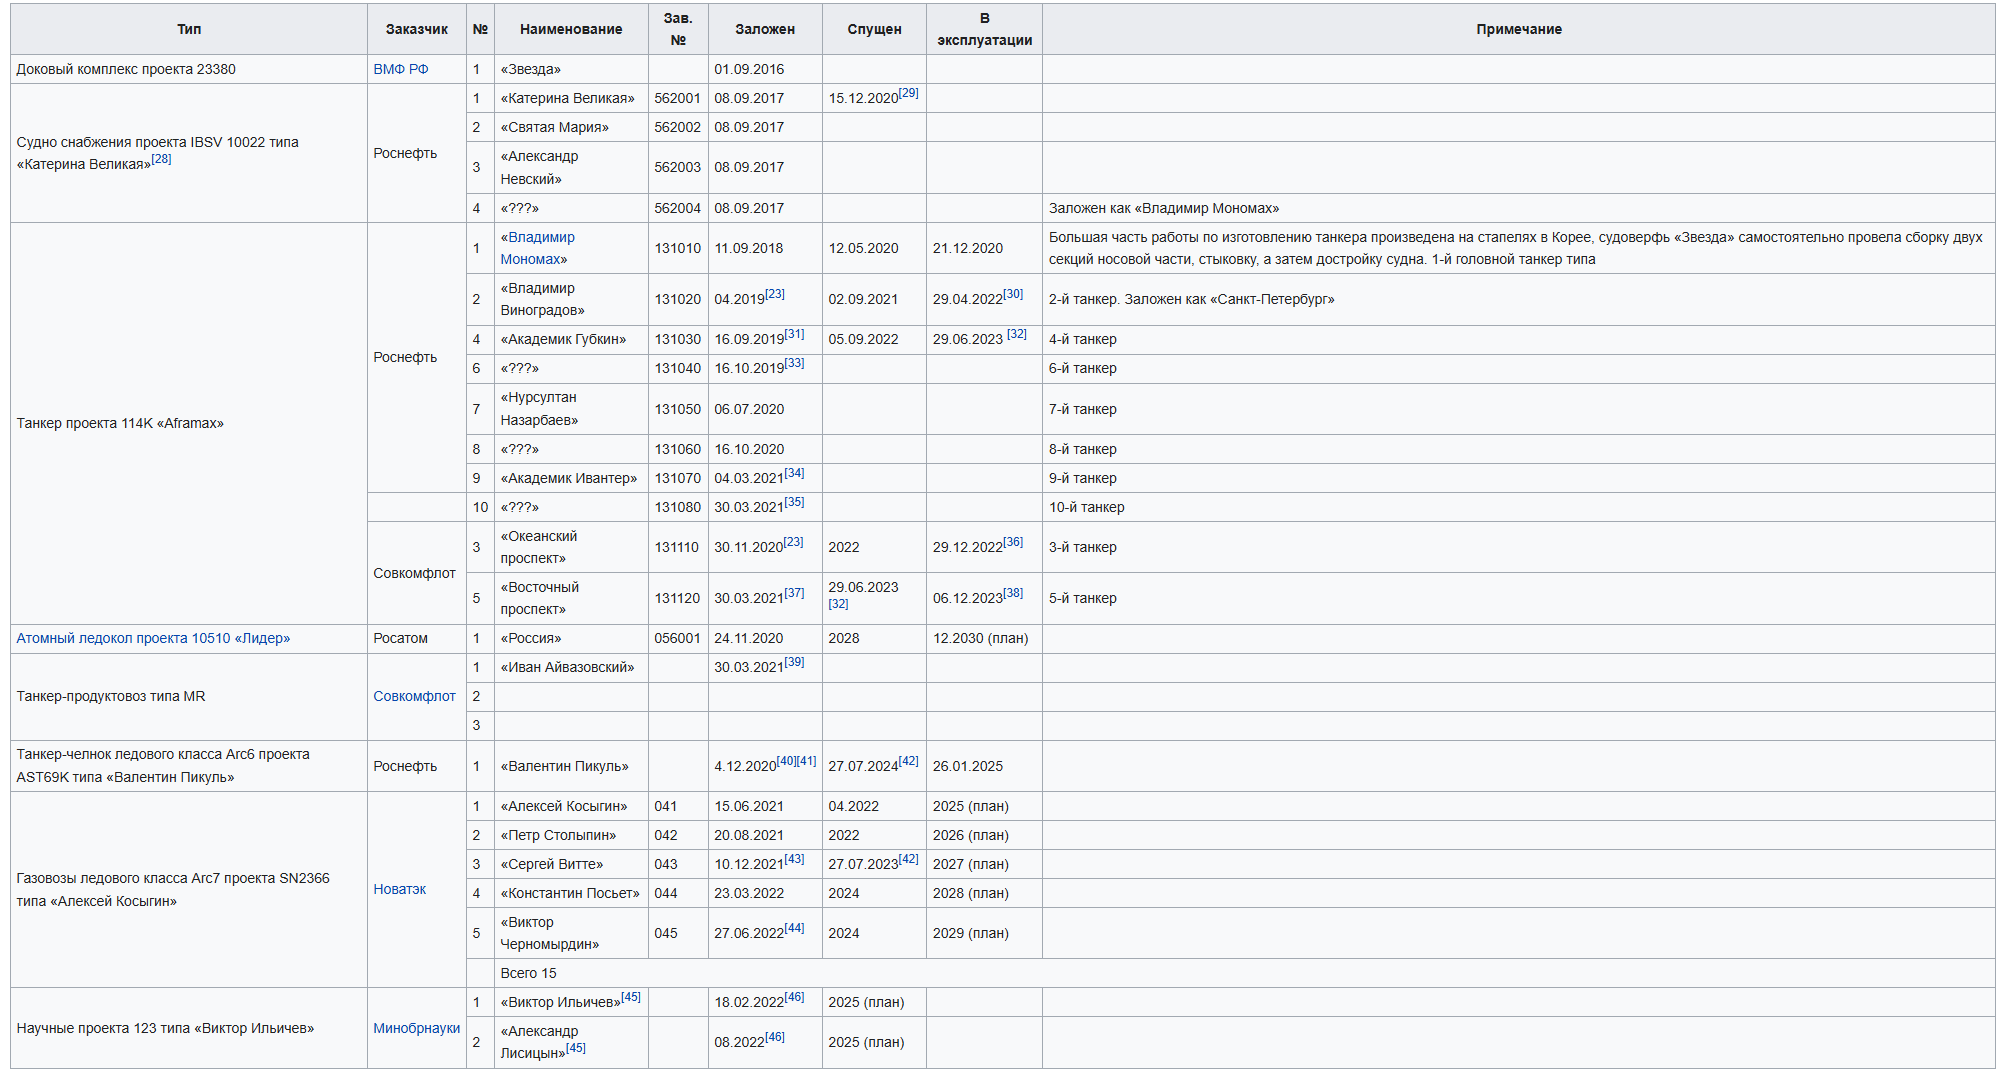Open reference [28] after «Катерина Великая» type
2002x1076 pixels.
pyautogui.click(x=161, y=159)
